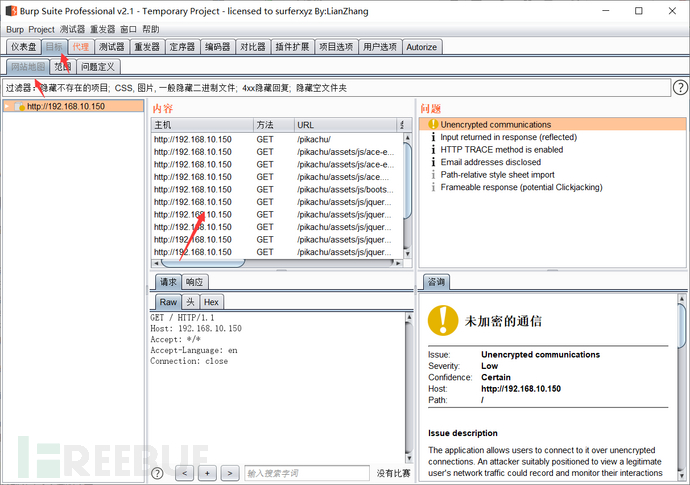The width and height of the screenshot is (690, 485).
Task: Click the search help question mark icon
Action: pos(157,473)
